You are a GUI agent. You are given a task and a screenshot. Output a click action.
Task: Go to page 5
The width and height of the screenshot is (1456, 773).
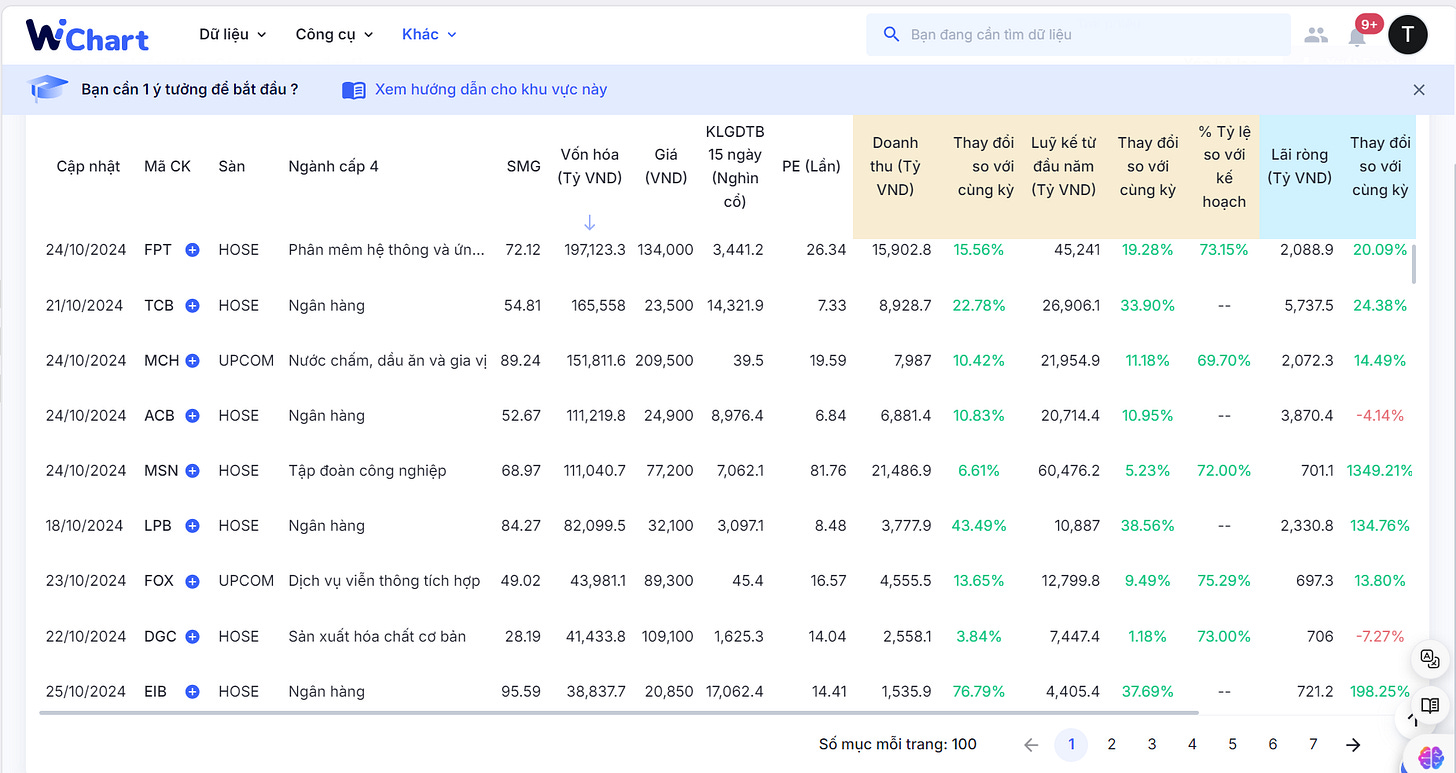(x=1232, y=744)
